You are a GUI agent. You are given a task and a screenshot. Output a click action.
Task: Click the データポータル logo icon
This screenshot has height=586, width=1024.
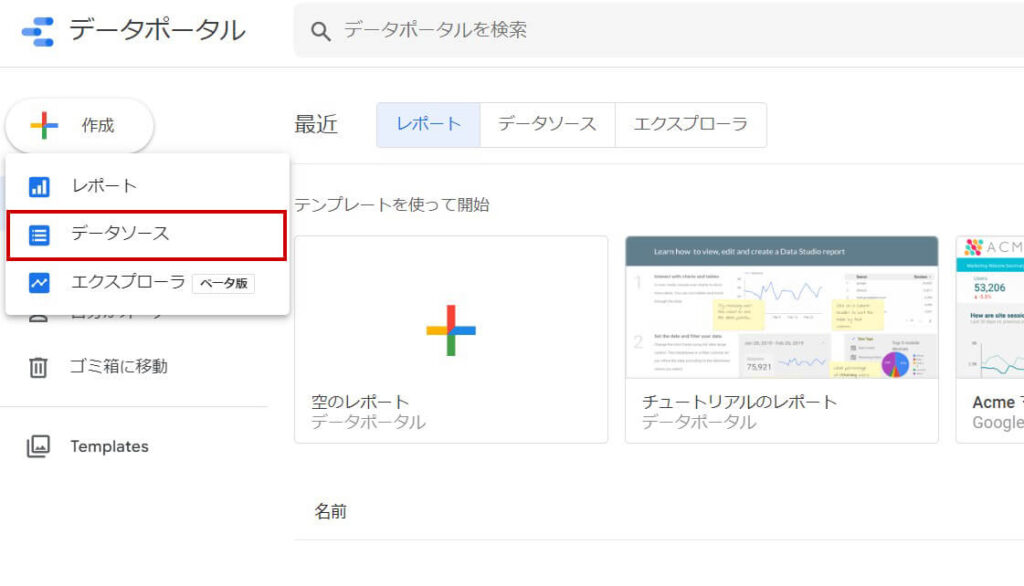tap(38, 31)
